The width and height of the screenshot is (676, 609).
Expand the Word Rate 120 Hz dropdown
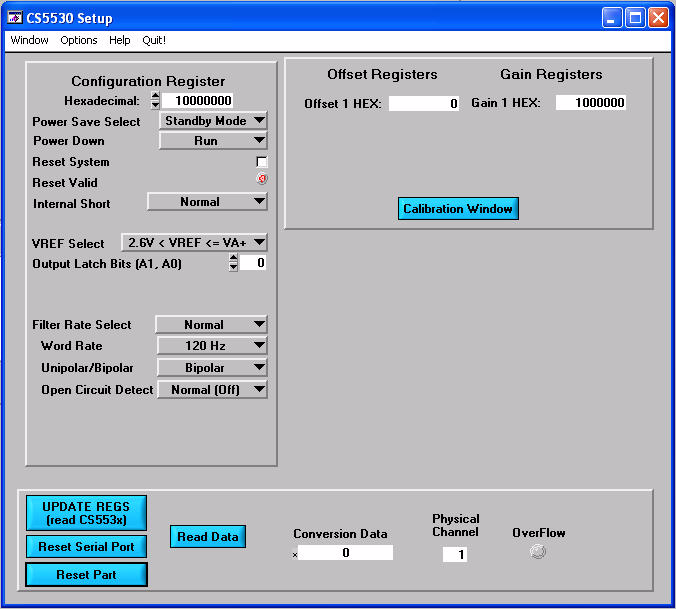pos(212,346)
